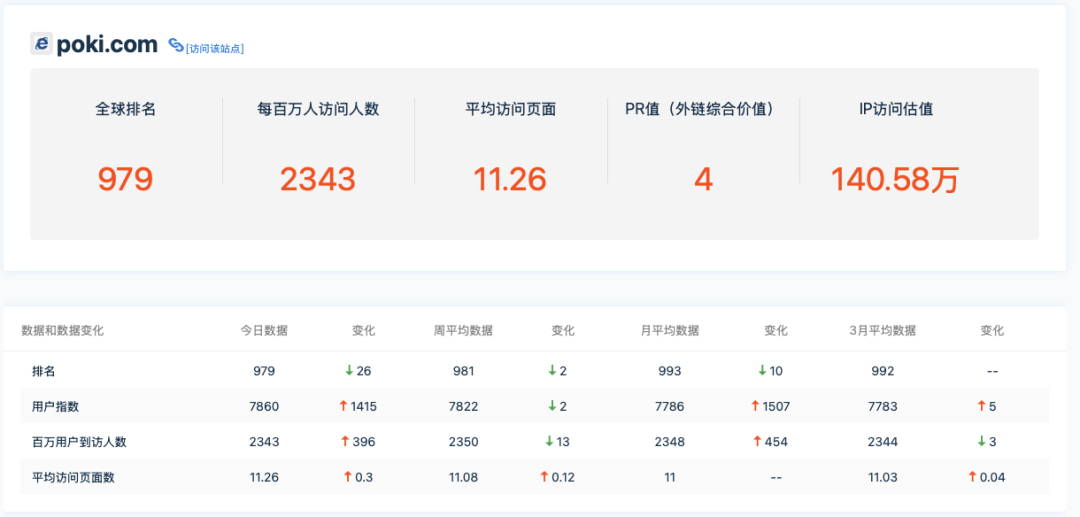Click the red up-arrow 0.12 change value
Viewport: 1080px width, 517px height.
(x=559, y=477)
